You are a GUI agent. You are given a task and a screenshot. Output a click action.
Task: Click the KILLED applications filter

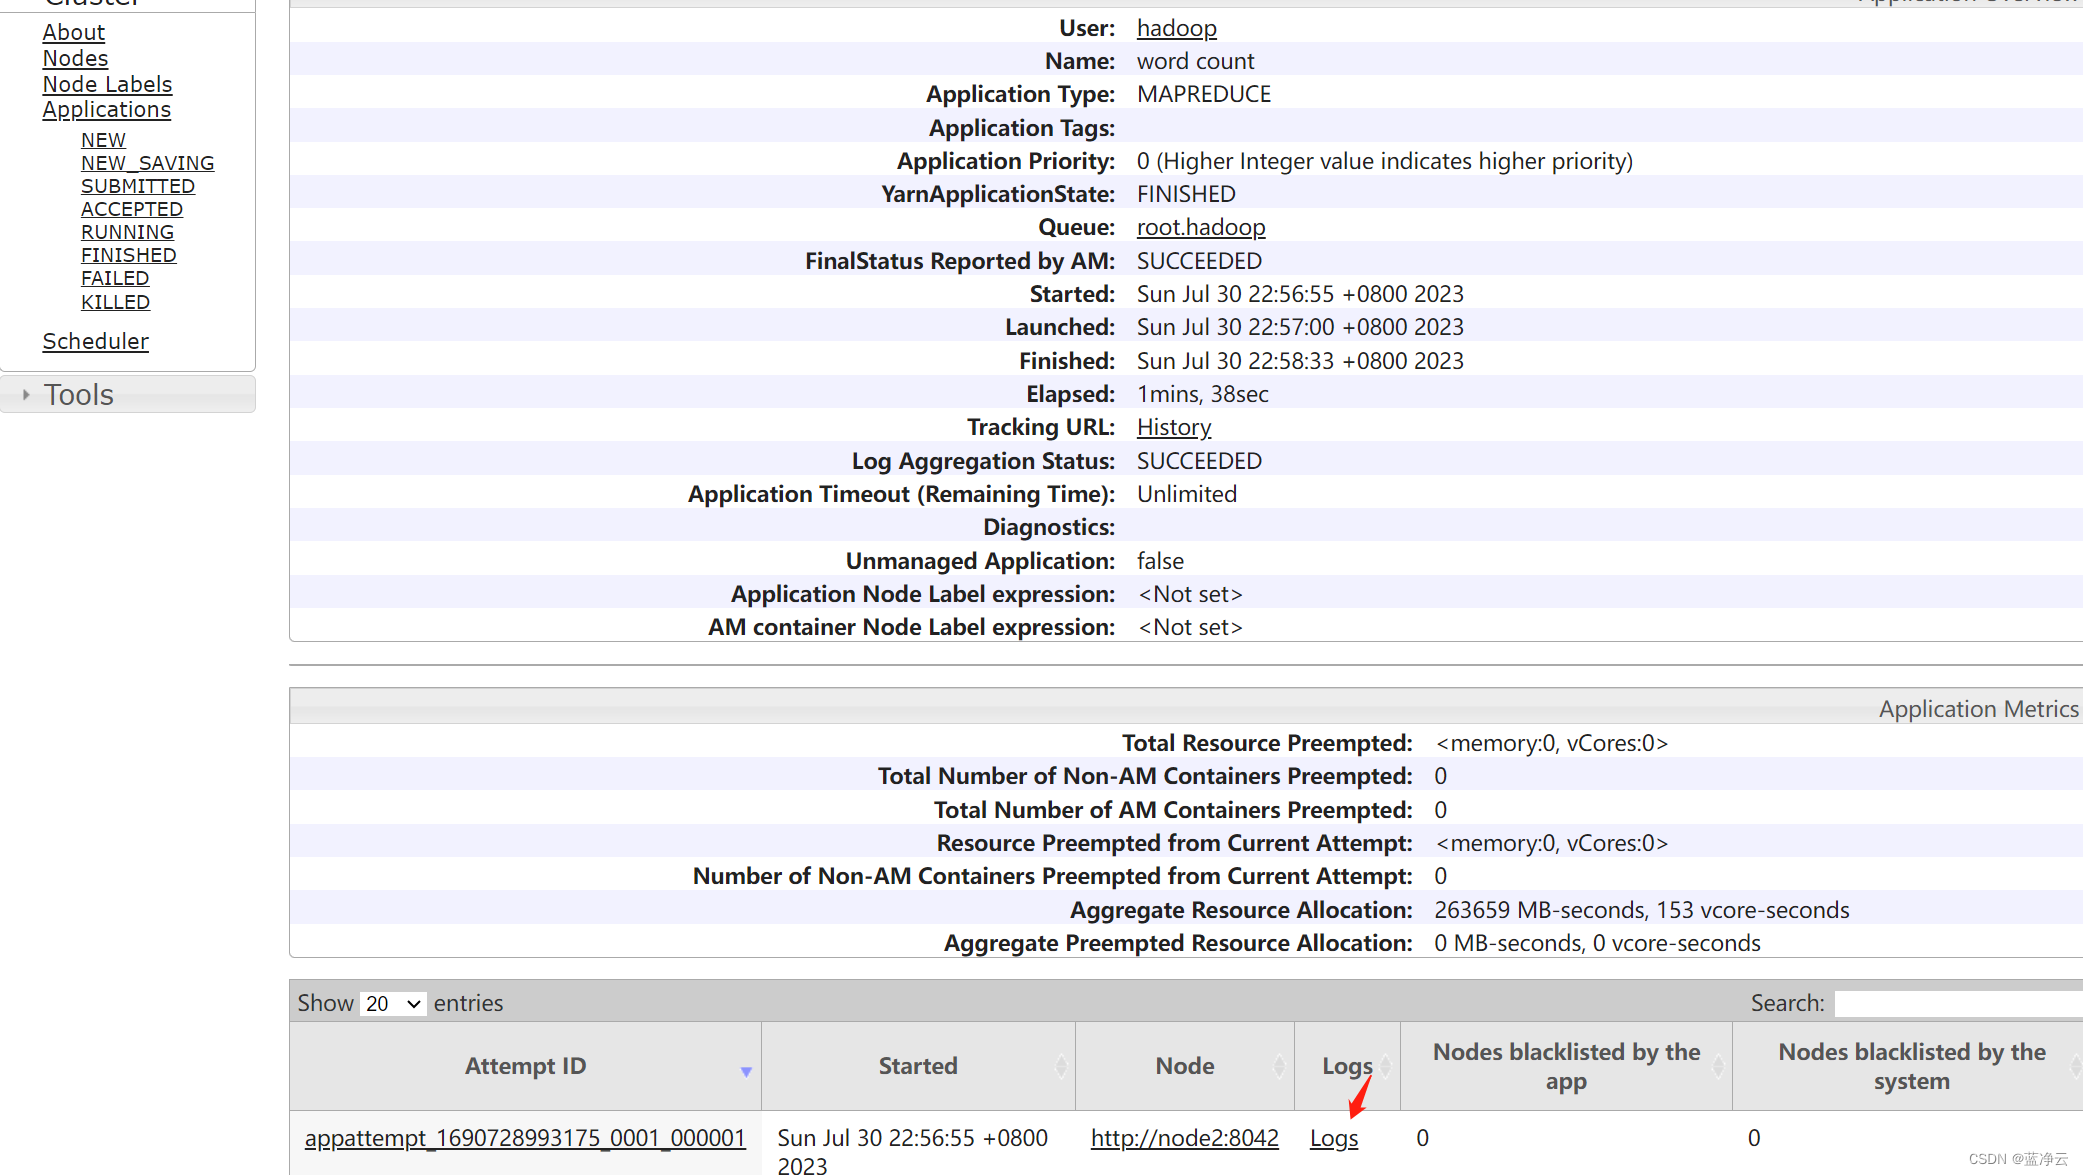click(x=116, y=301)
